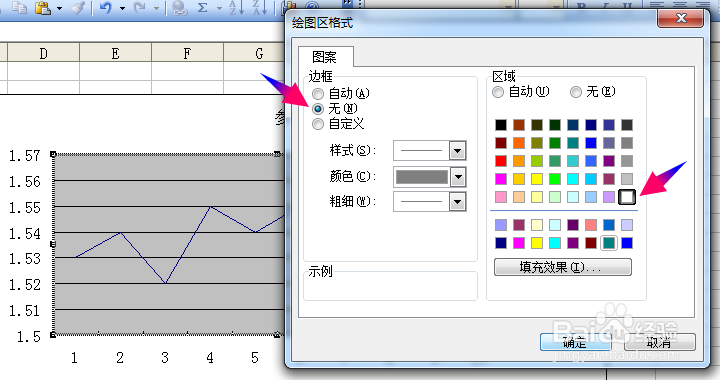This screenshot has height=380, width=720.
Task: Click the 取消 button
Action: 659,342
